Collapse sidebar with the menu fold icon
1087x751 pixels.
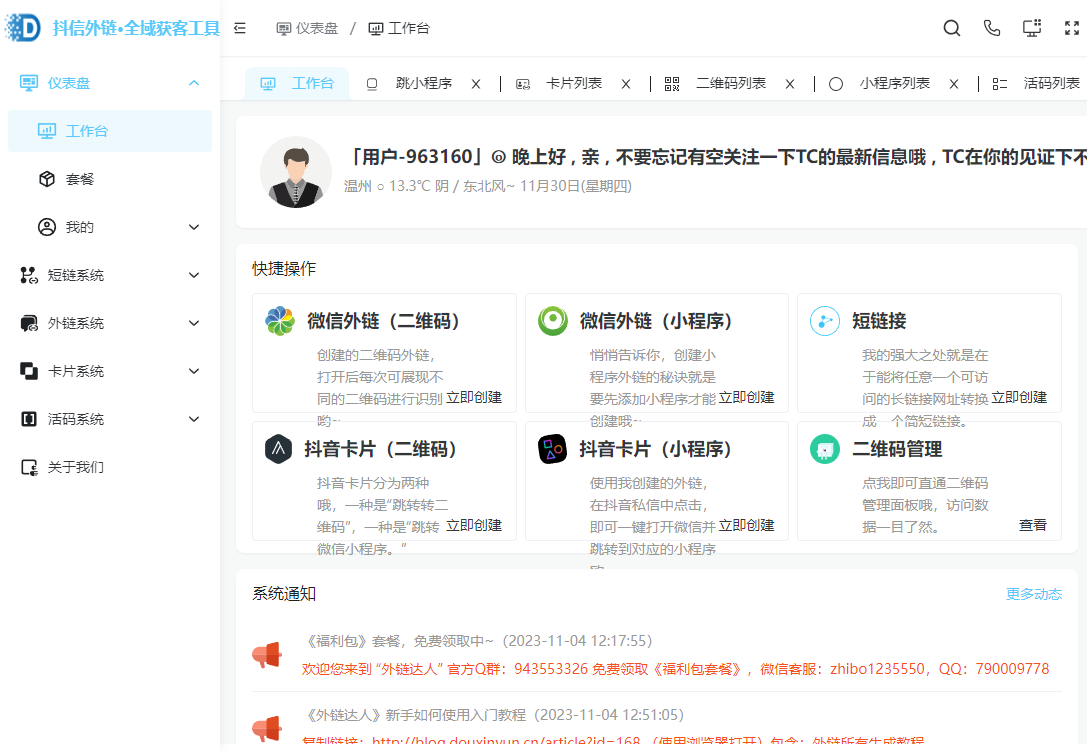240,28
